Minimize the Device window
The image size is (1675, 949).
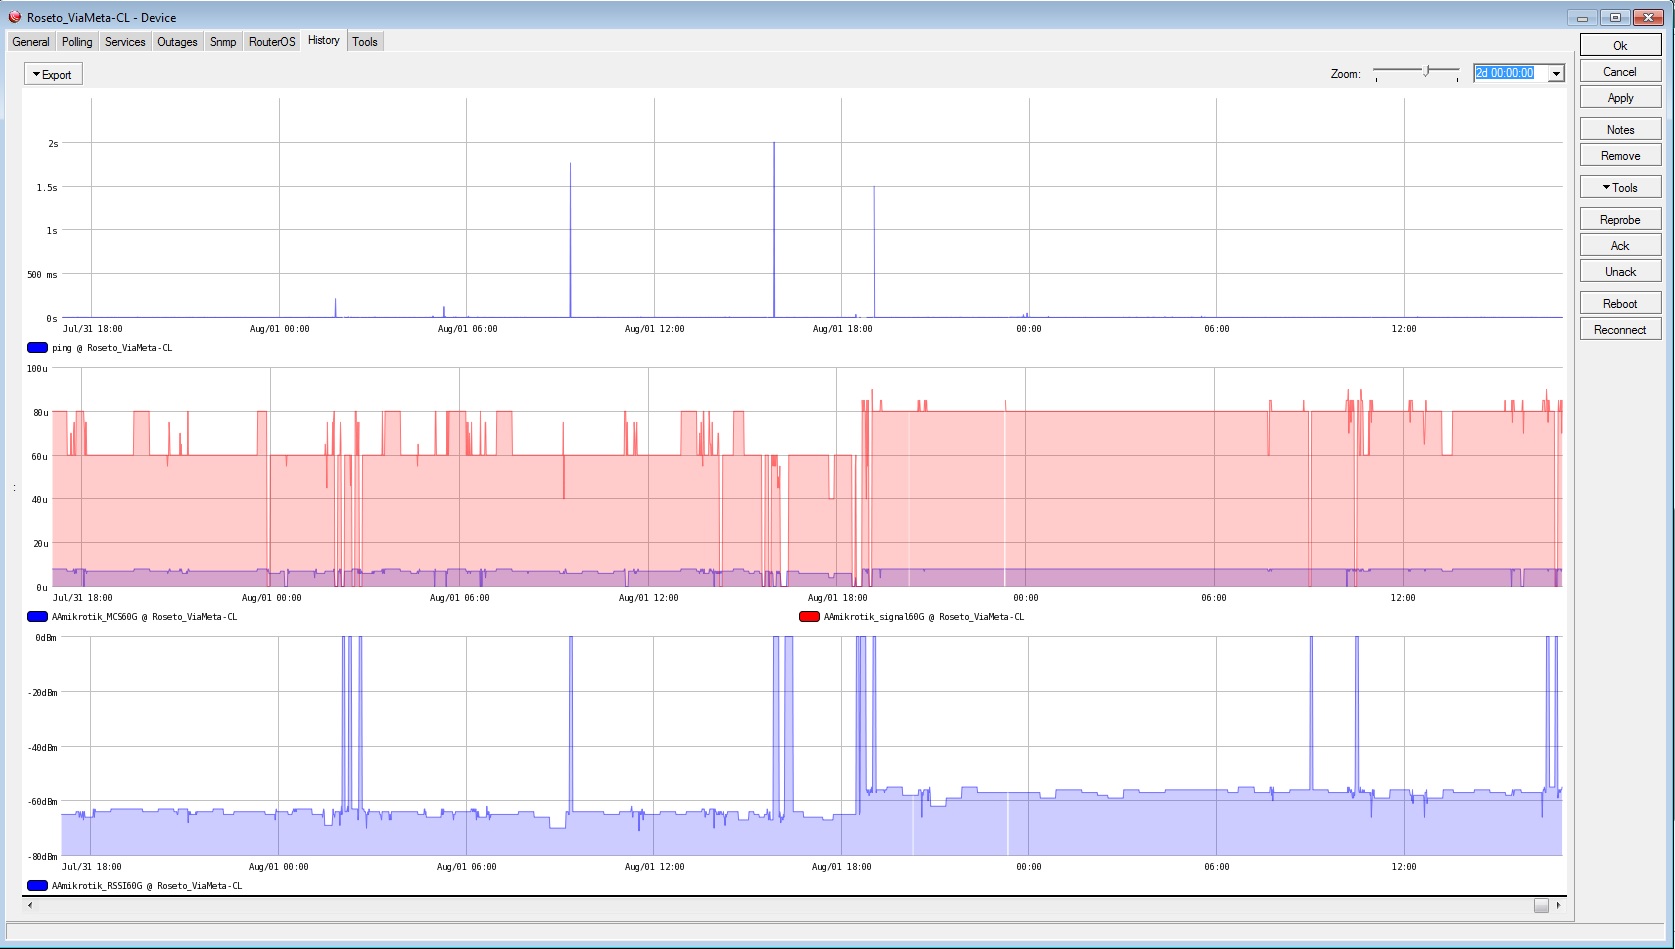pyautogui.click(x=1582, y=17)
